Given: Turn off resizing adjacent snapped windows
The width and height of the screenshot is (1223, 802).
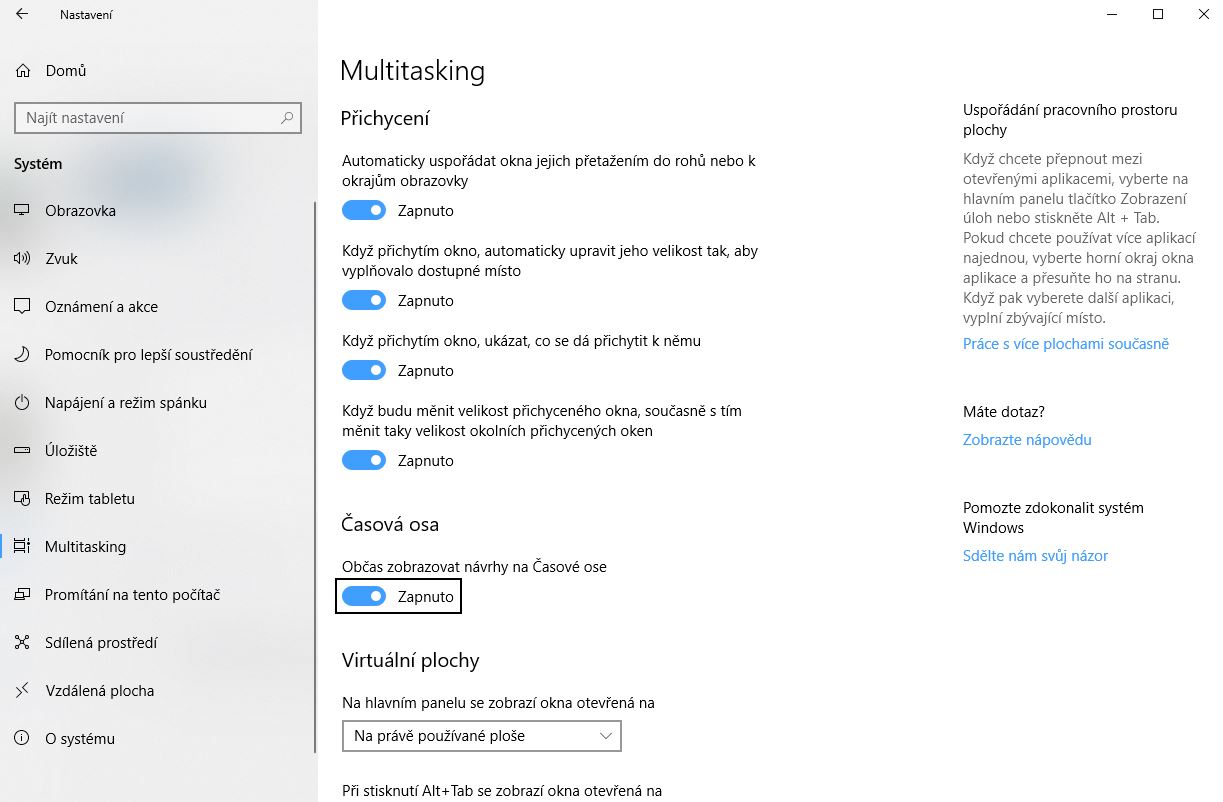Looking at the screenshot, I should pyautogui.click(x=364, y=461).
